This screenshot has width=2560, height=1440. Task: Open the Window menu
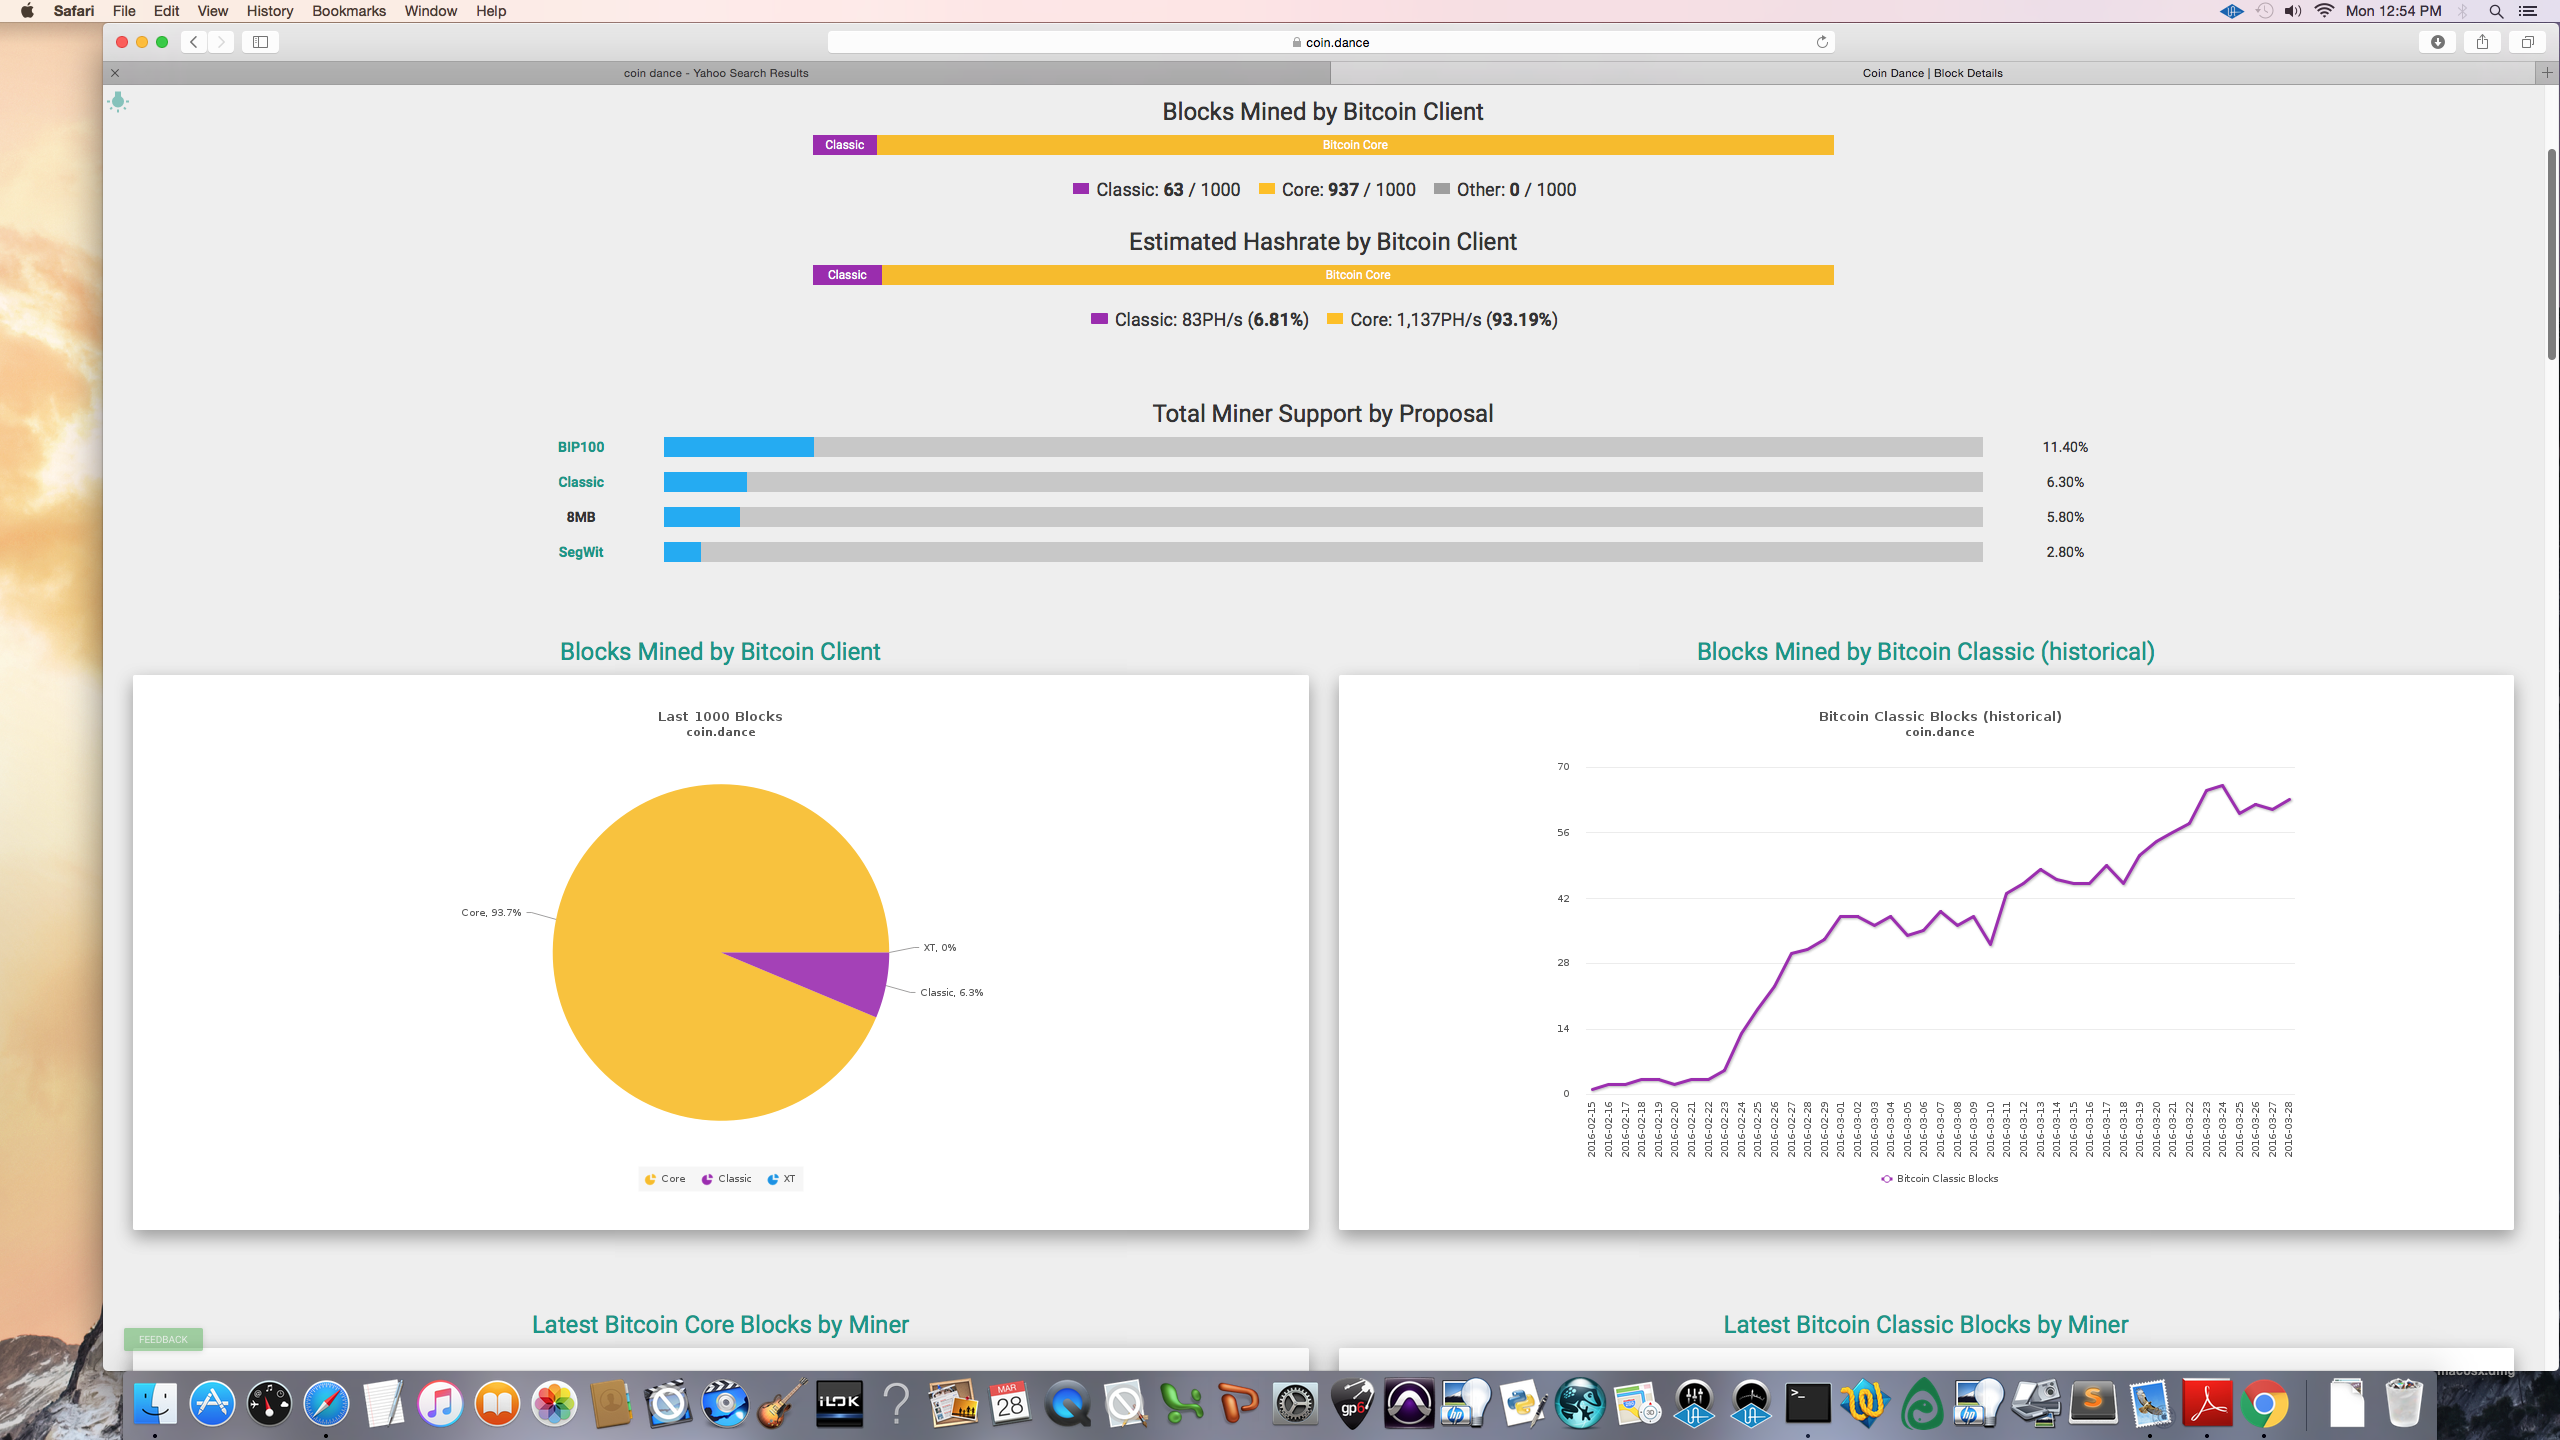tap(431, 11)
